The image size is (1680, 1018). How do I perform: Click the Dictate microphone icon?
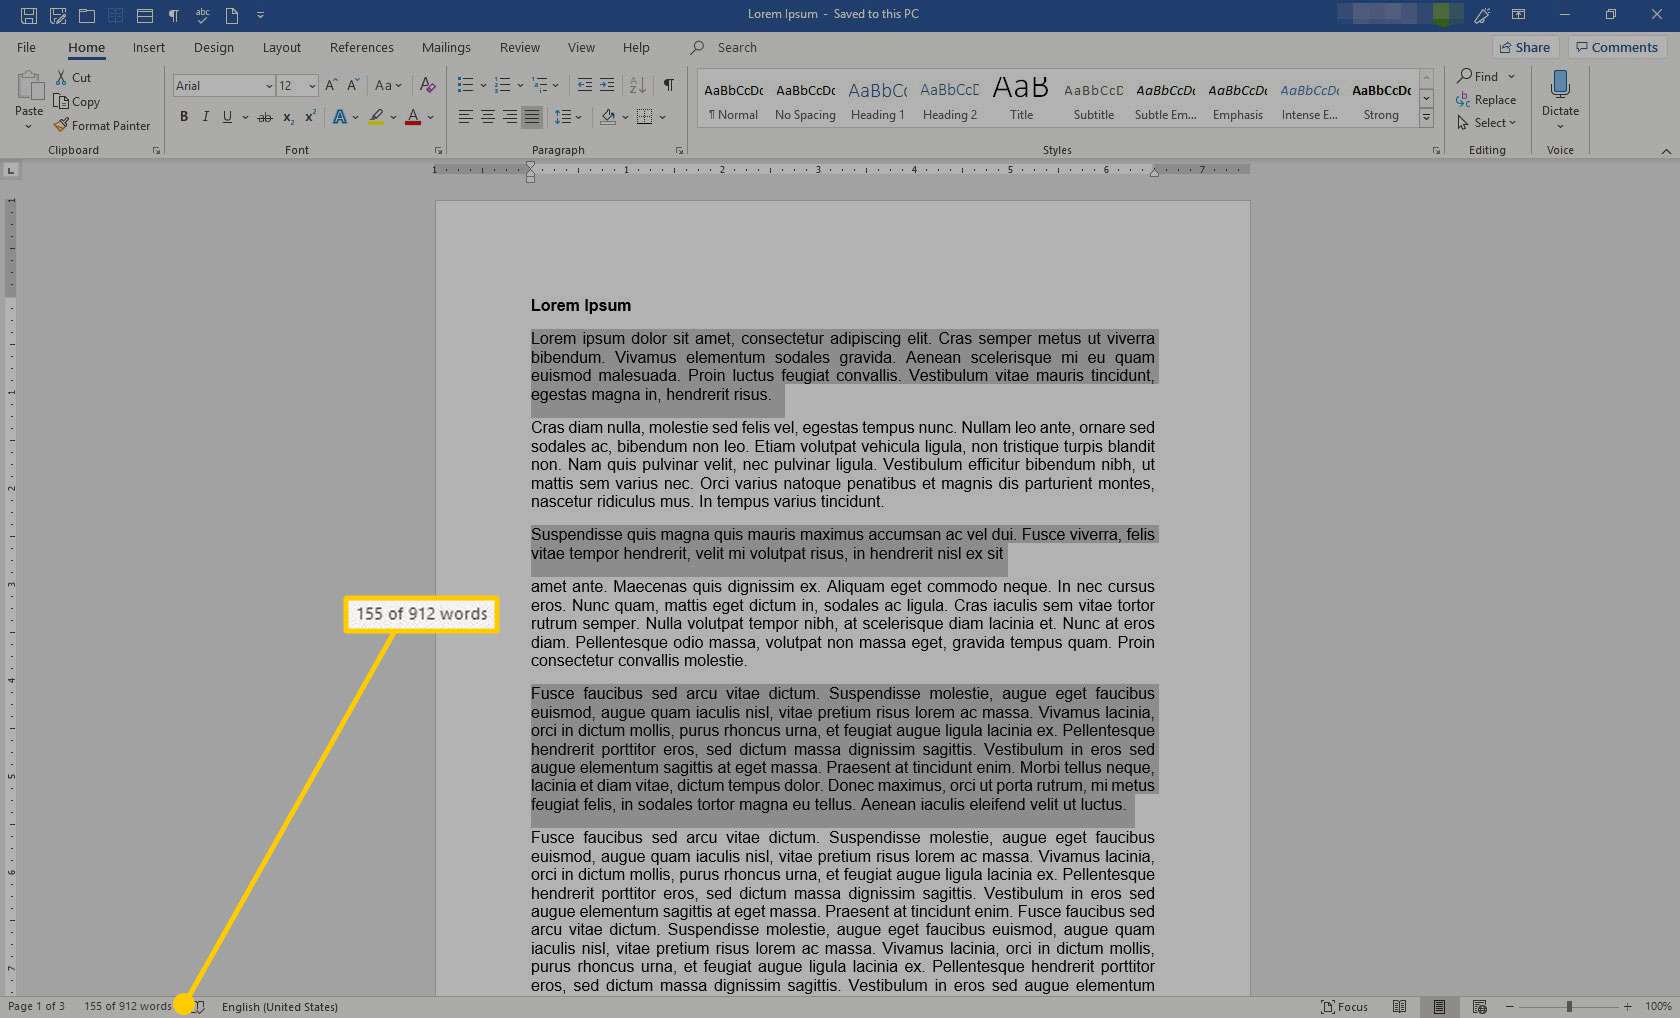(x=1560, y=84)
